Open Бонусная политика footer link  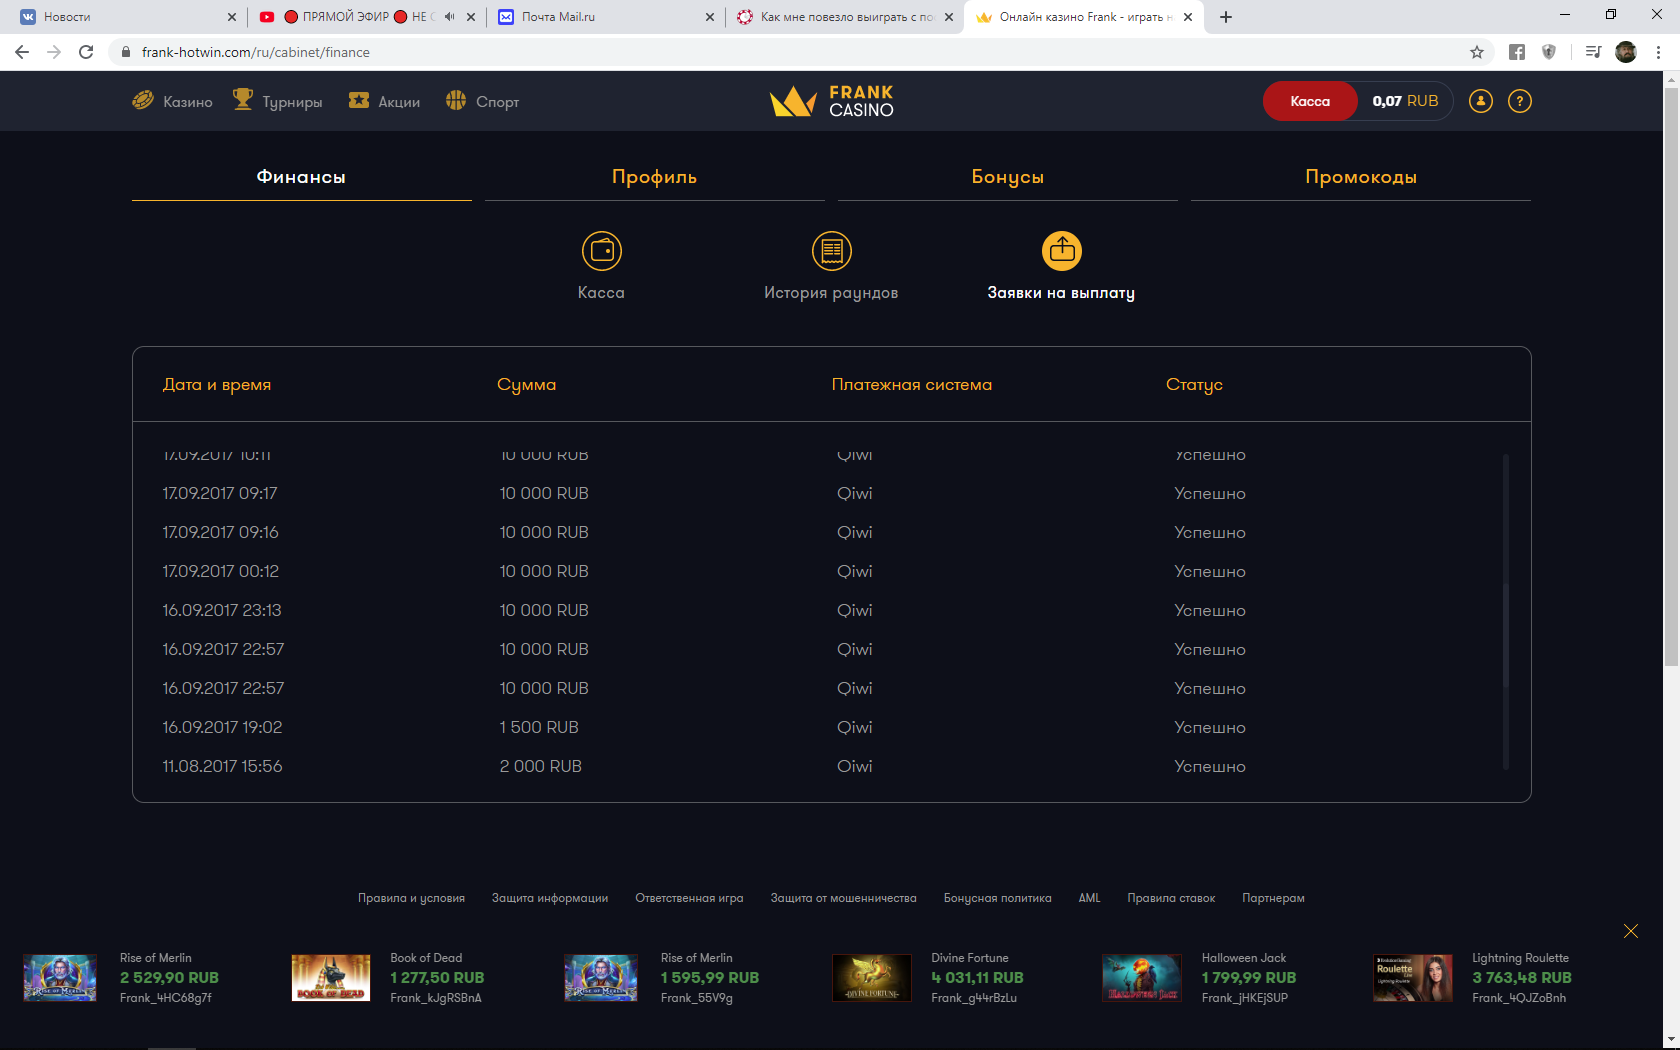(997, 898)
